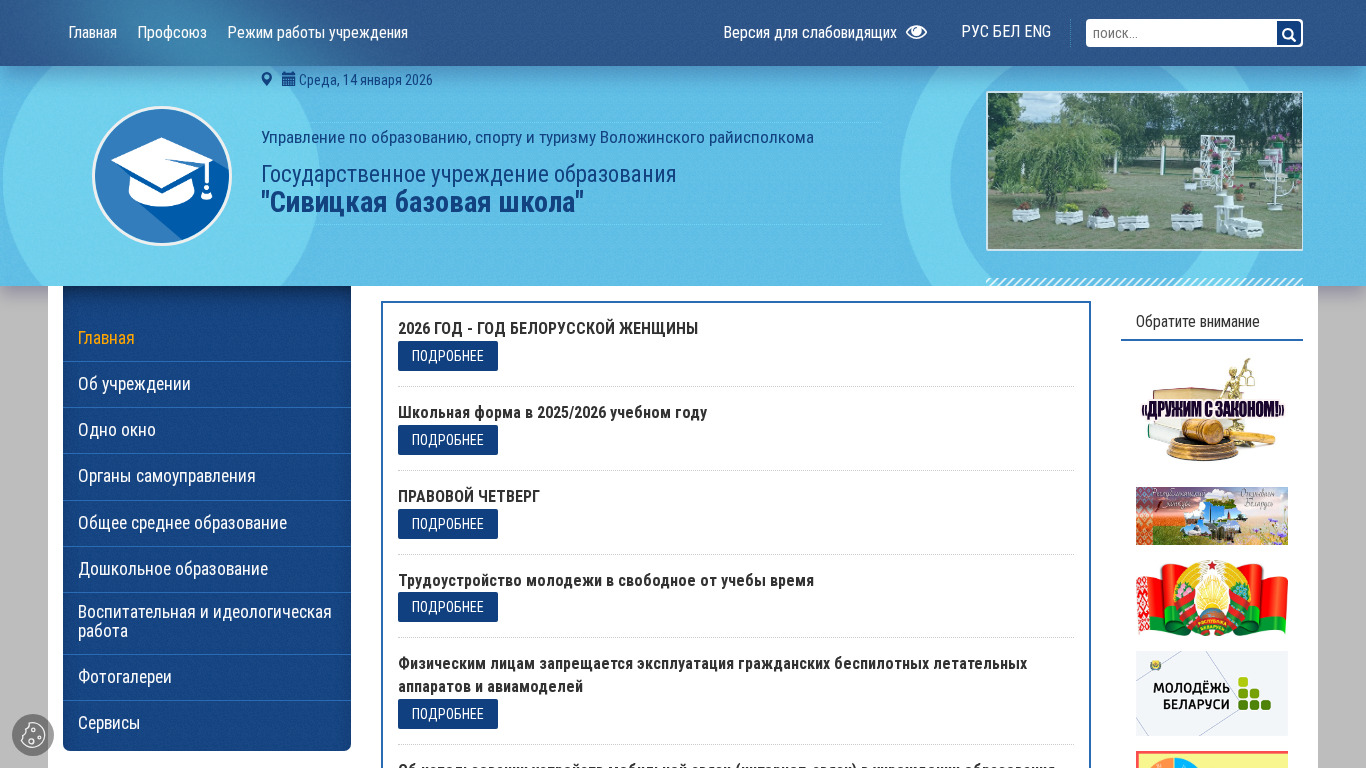Click the date Среда, 14 января 2026

pos(366,80)
